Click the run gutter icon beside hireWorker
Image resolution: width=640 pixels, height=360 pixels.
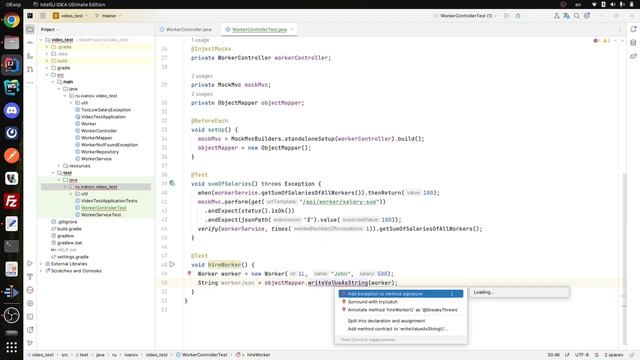pyautogui.click(x=172, y=264)
